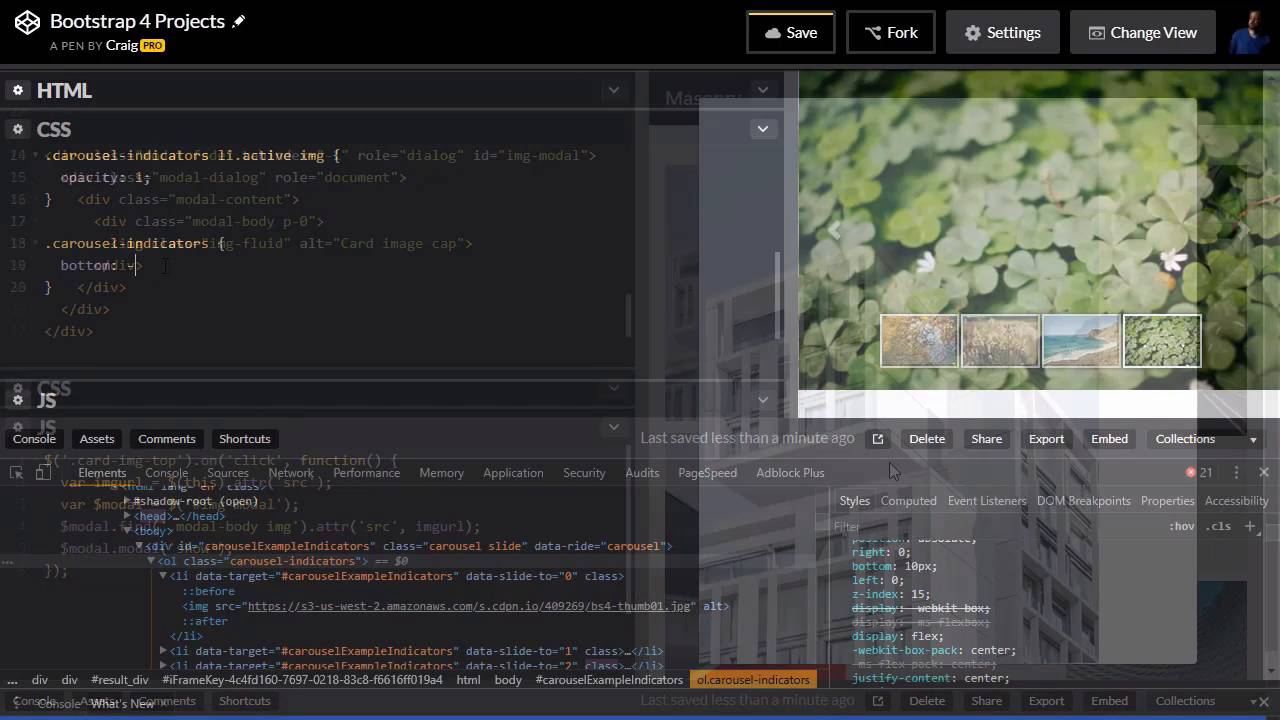Viewport: 1280px width, 720px height.
Task: Click the 'z-index: 15;' style declaration
Action: coord(891,594)
